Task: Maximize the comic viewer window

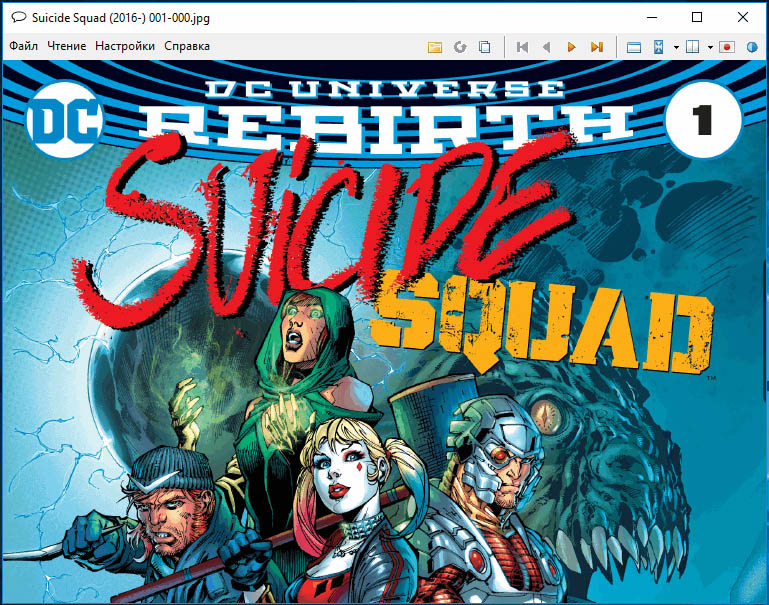Action: (x=696, y=17)
